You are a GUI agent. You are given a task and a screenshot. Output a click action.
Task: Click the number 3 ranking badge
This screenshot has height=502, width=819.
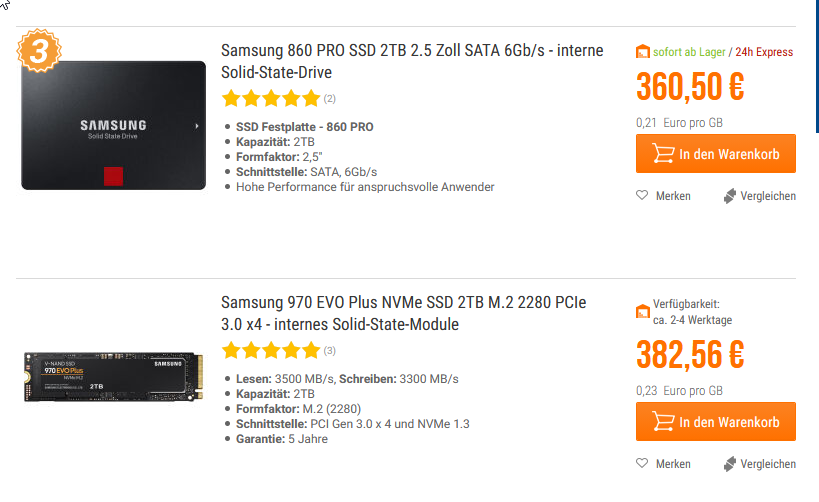[39, 51]
